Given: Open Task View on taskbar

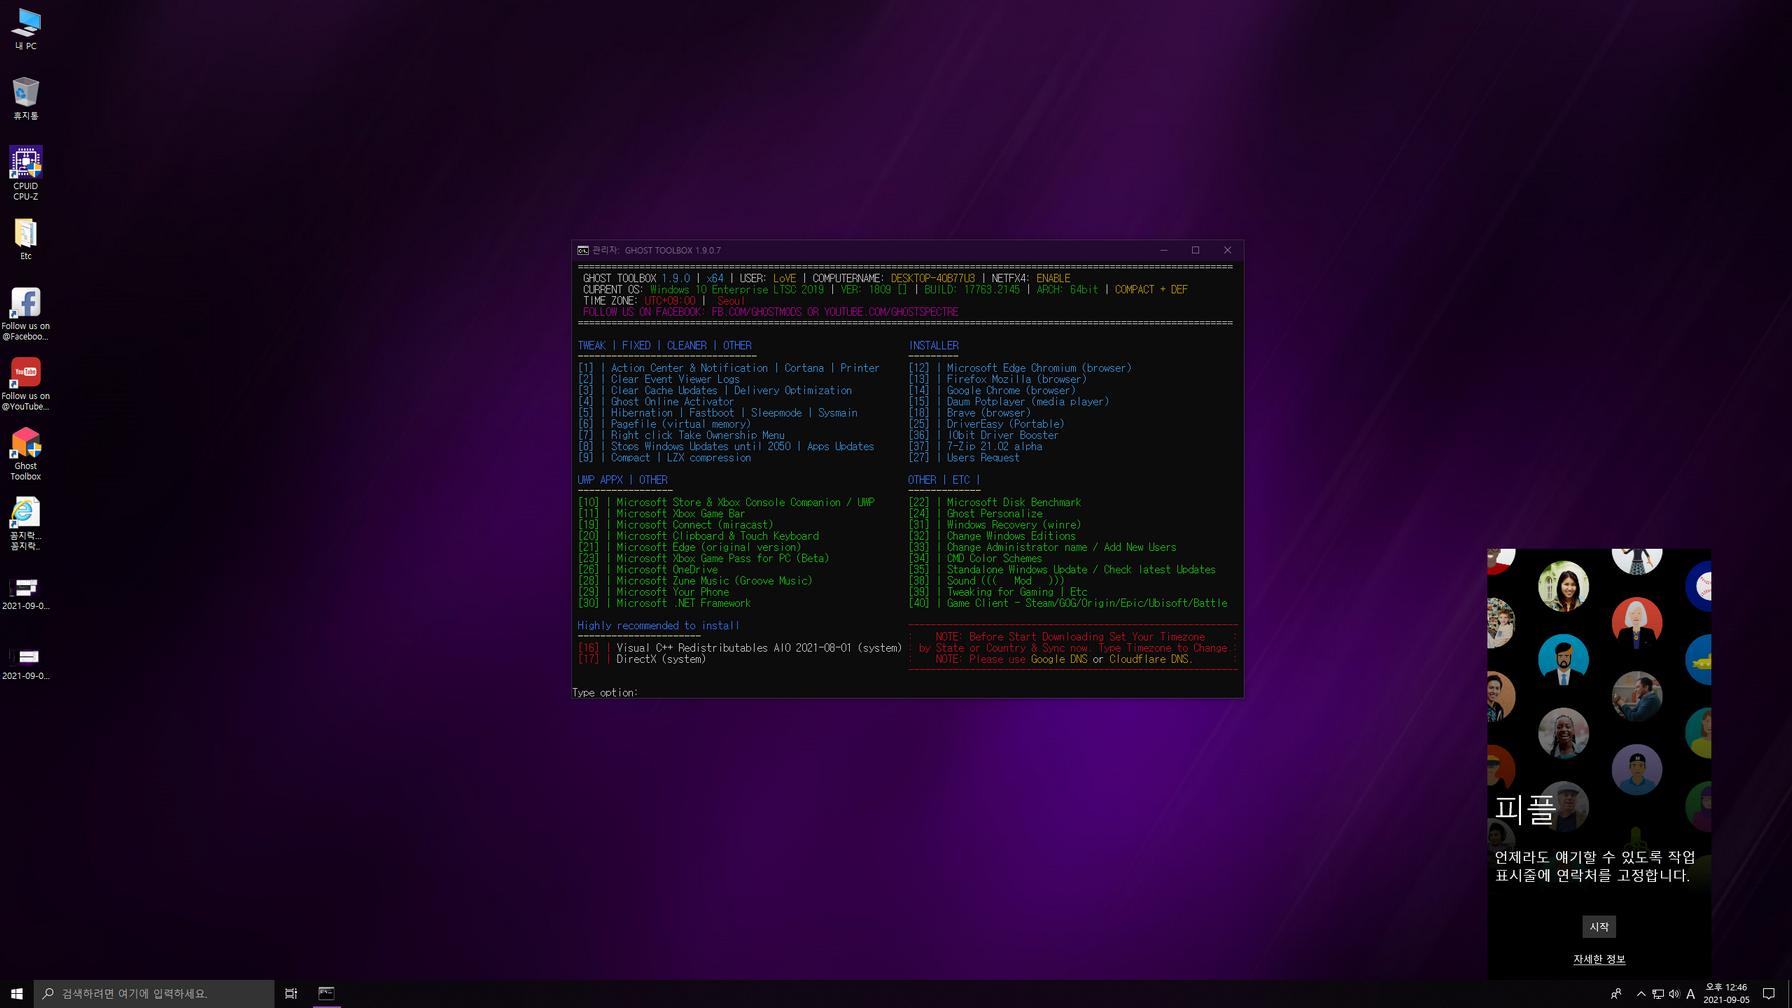Looking at the screenshot, I should pos(291,993).
